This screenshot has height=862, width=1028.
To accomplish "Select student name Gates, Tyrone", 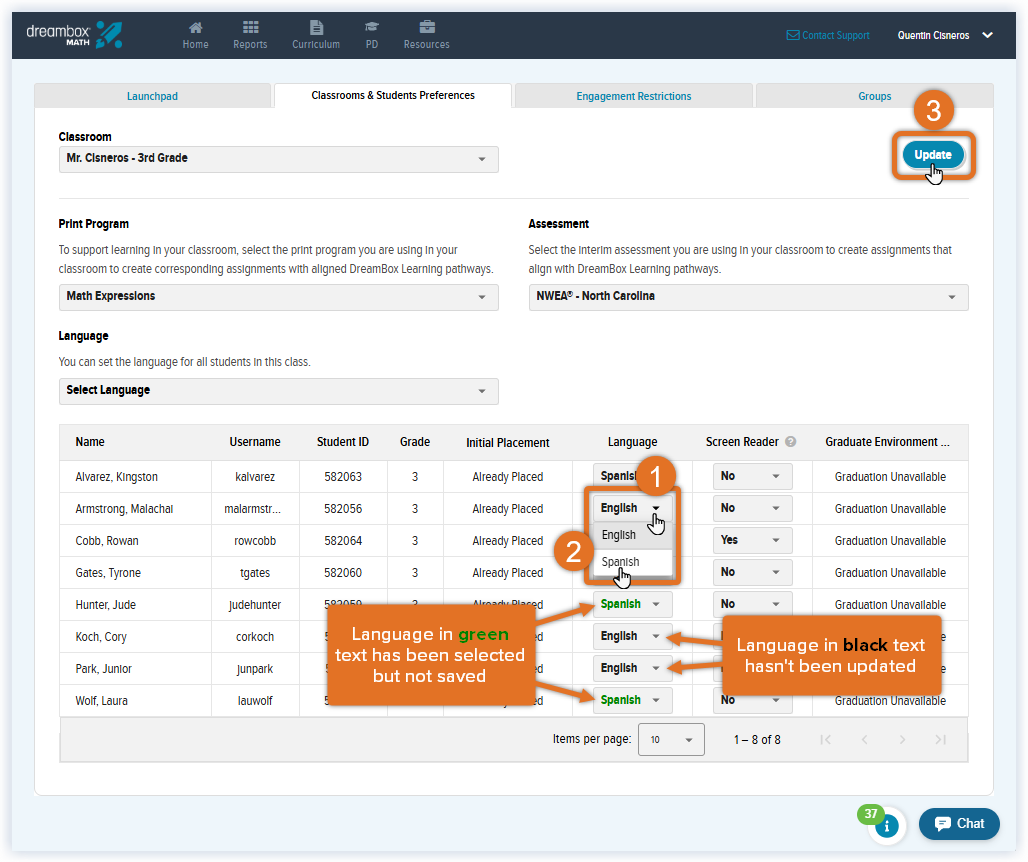I will point(108,573).
